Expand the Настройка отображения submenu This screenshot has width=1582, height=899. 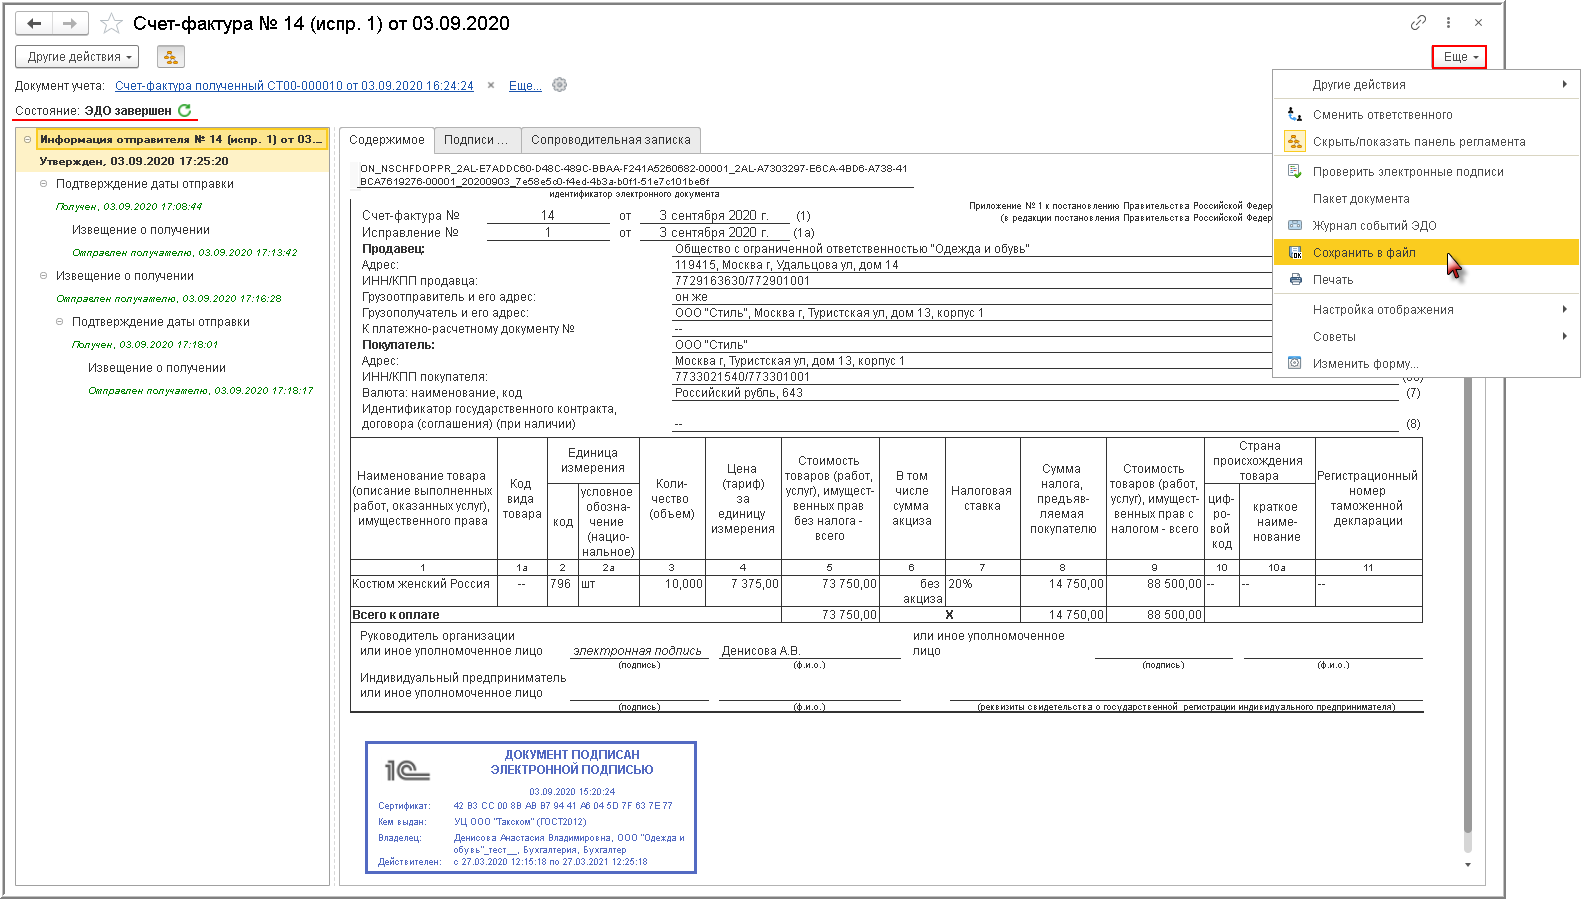pos(1426,310)
